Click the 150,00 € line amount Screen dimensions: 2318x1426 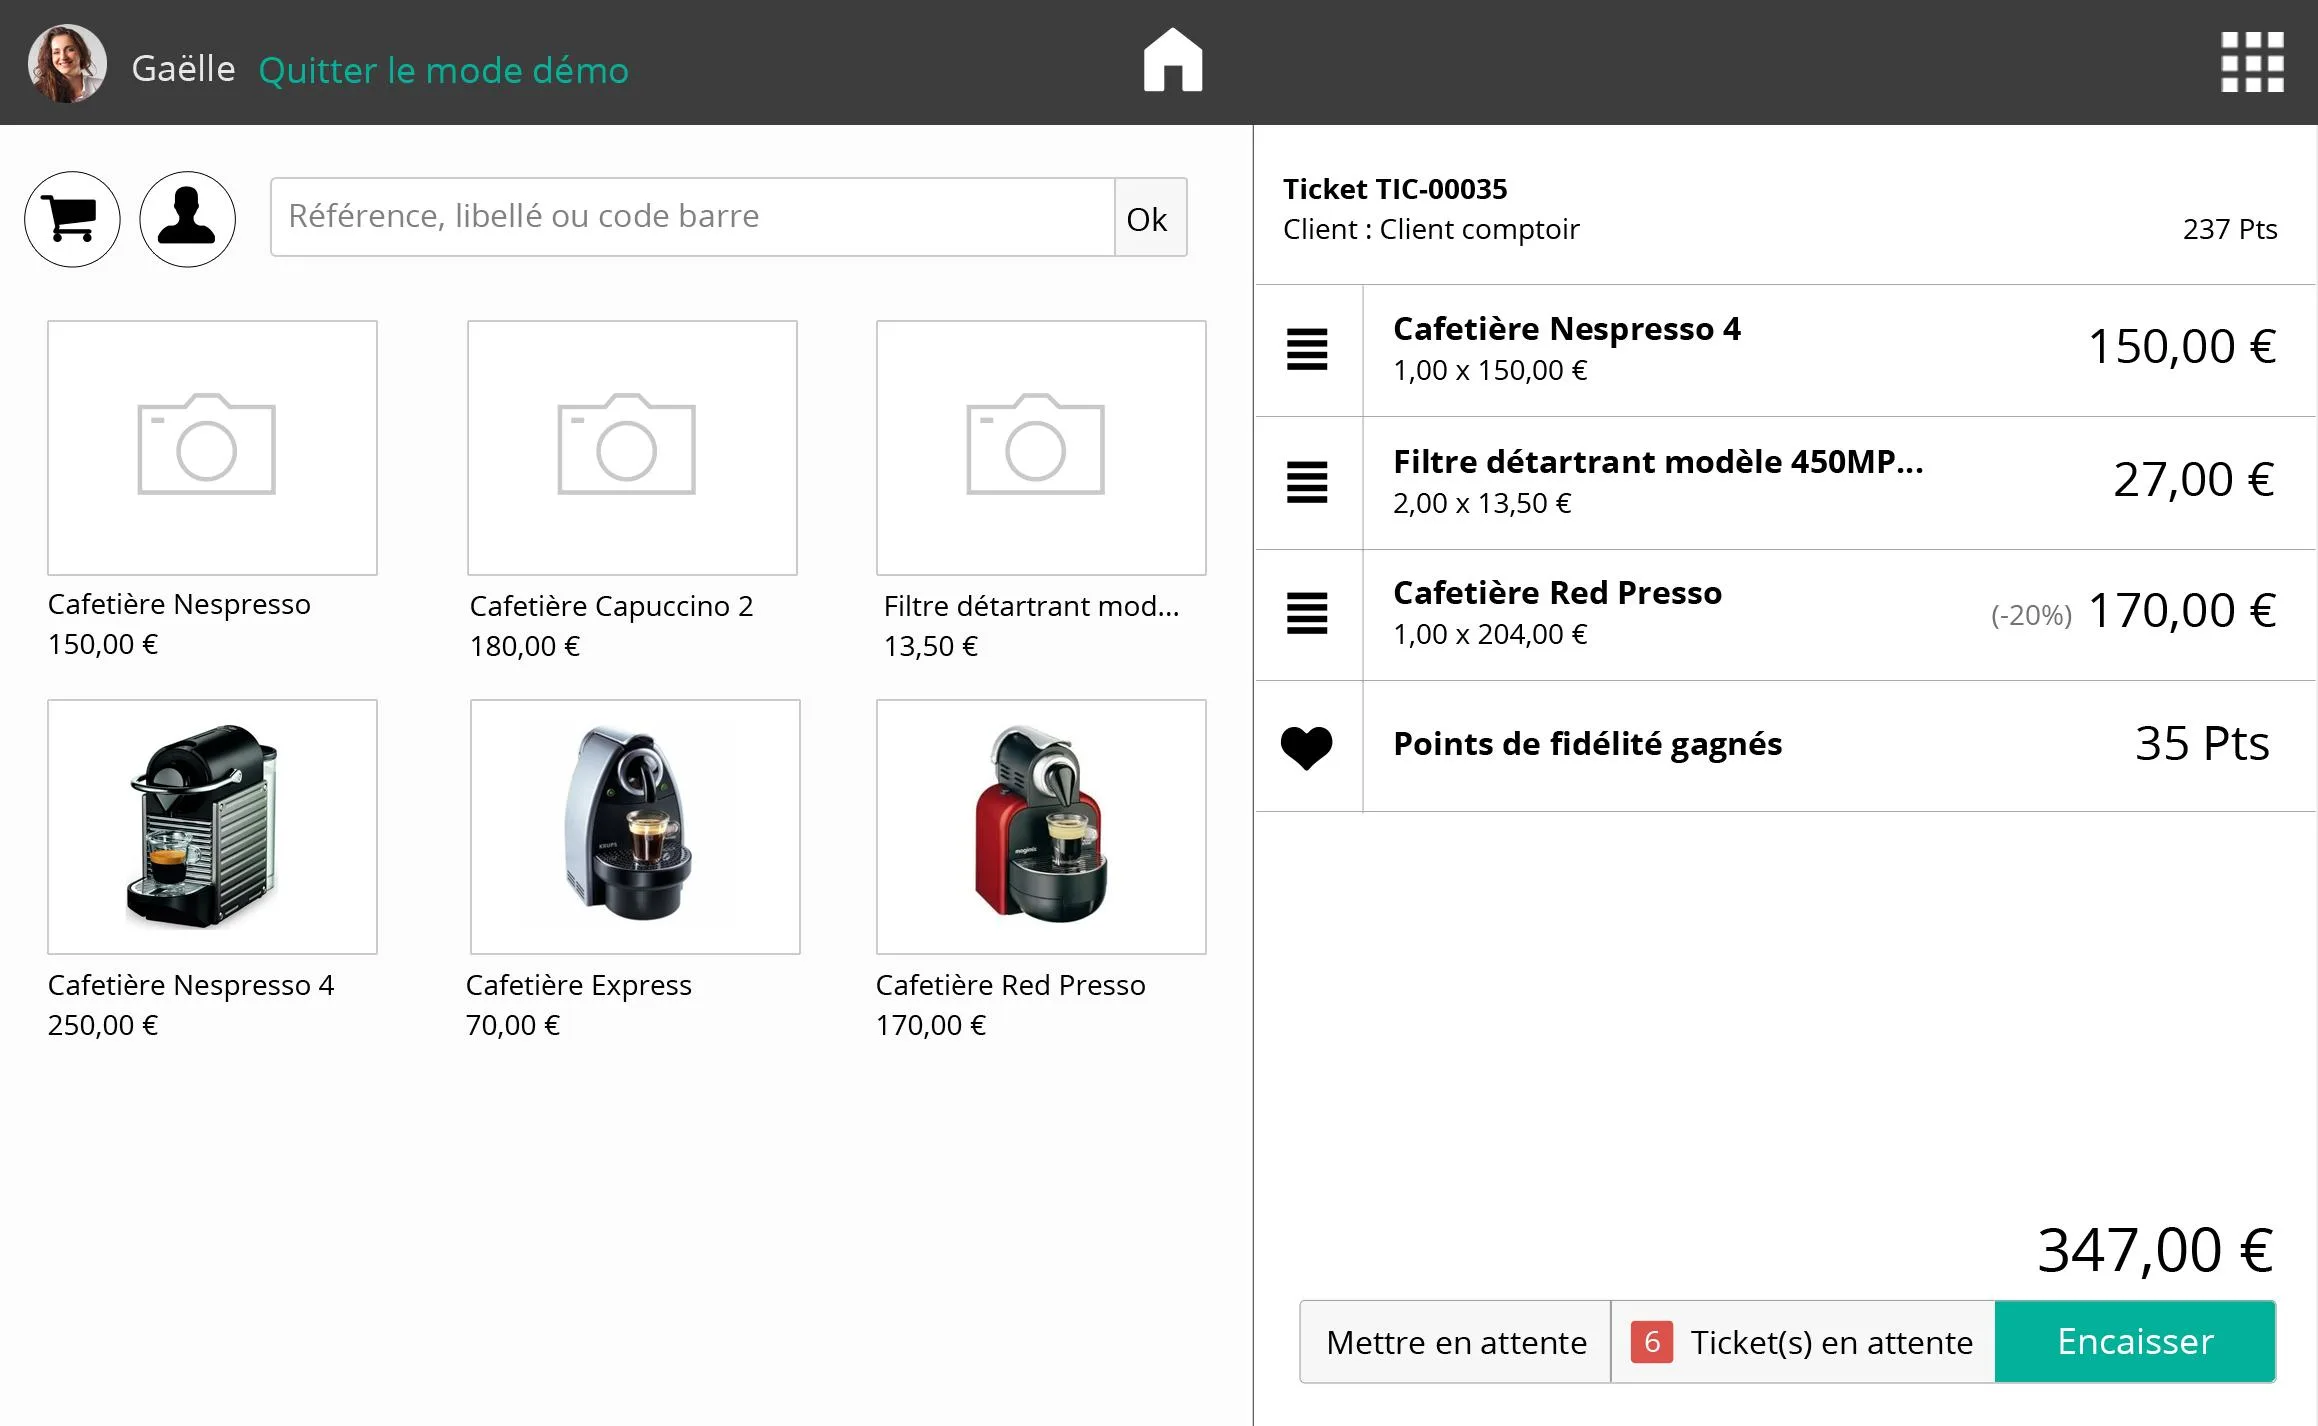pos(2182,347)
